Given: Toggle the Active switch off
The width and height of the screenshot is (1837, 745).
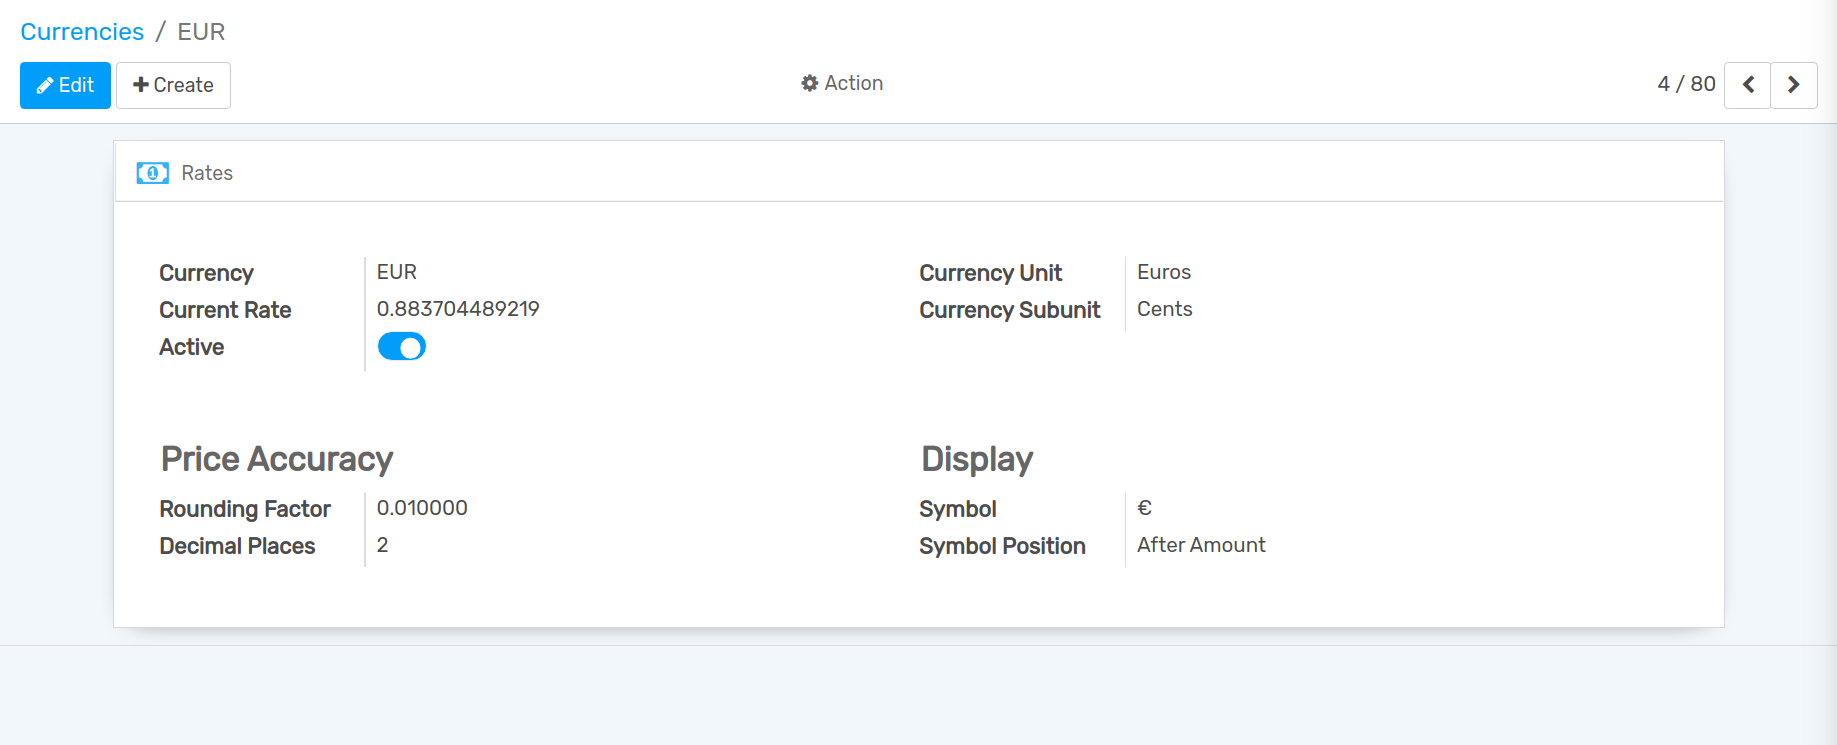Looking at the screenshot, I should (401, 347).
